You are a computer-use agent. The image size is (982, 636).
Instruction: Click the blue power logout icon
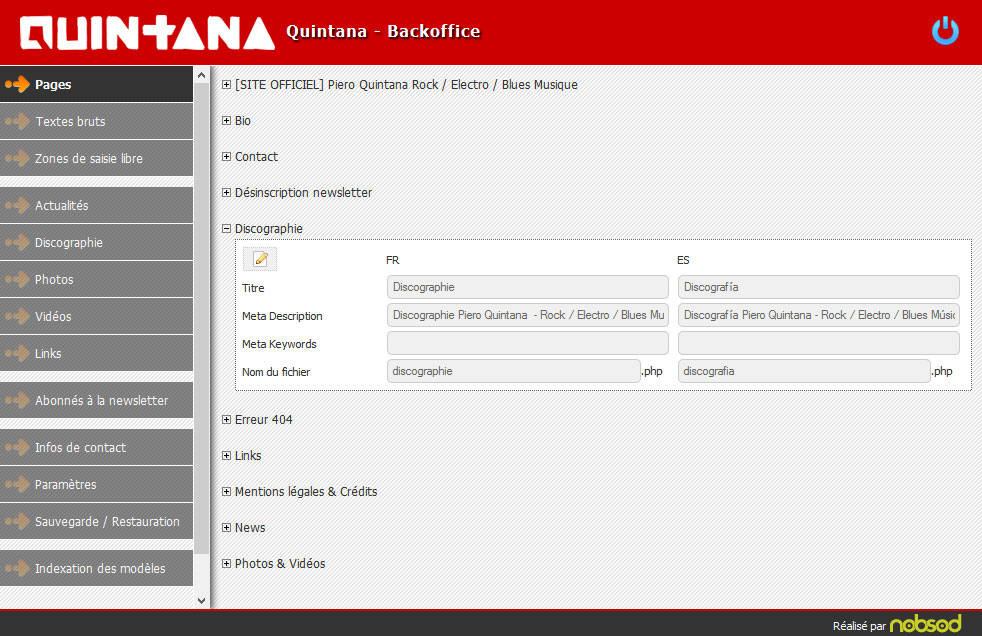(945, 31)
